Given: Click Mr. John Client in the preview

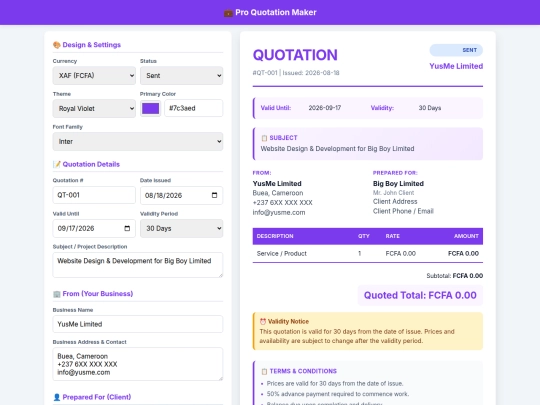Looking at the screenshot, I should click(x=393, y=193).
